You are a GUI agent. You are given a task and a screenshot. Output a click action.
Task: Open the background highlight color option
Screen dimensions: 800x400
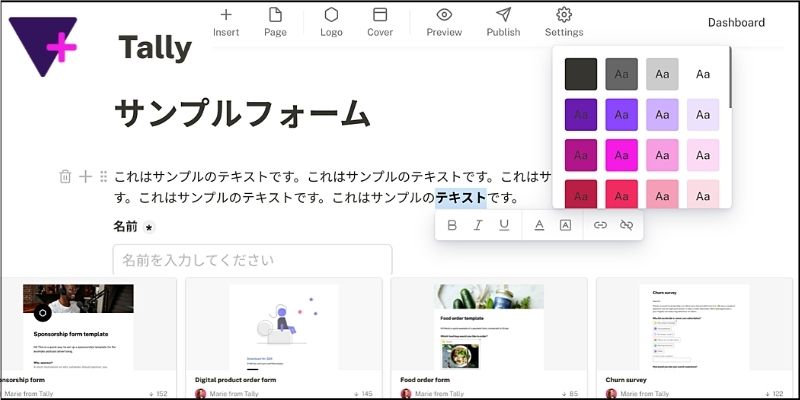coord(565,225)
